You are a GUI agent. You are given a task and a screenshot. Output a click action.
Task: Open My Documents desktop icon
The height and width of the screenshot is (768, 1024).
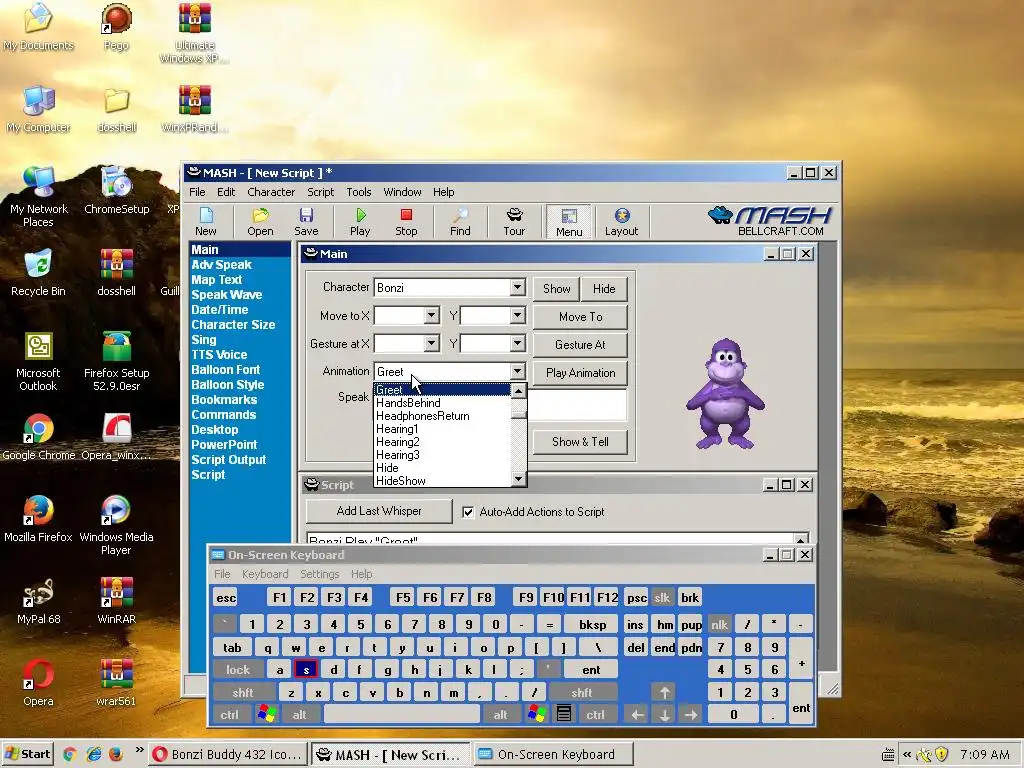(38, 26)
